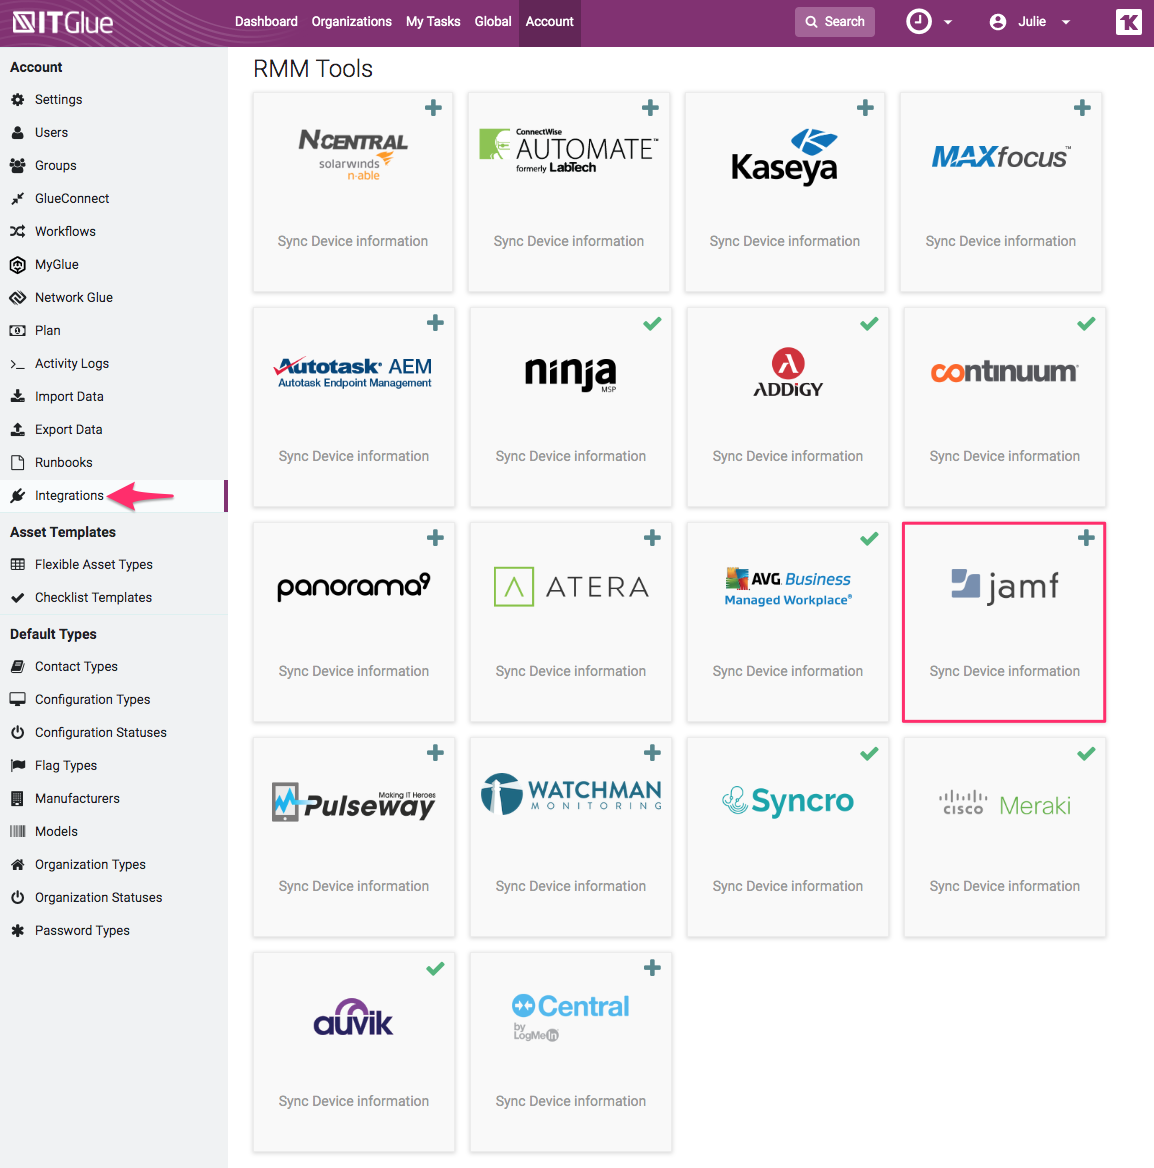Open the Julie account dropdown arrow
The height and width of the screenshot is (1168, 1154).
1066,22
